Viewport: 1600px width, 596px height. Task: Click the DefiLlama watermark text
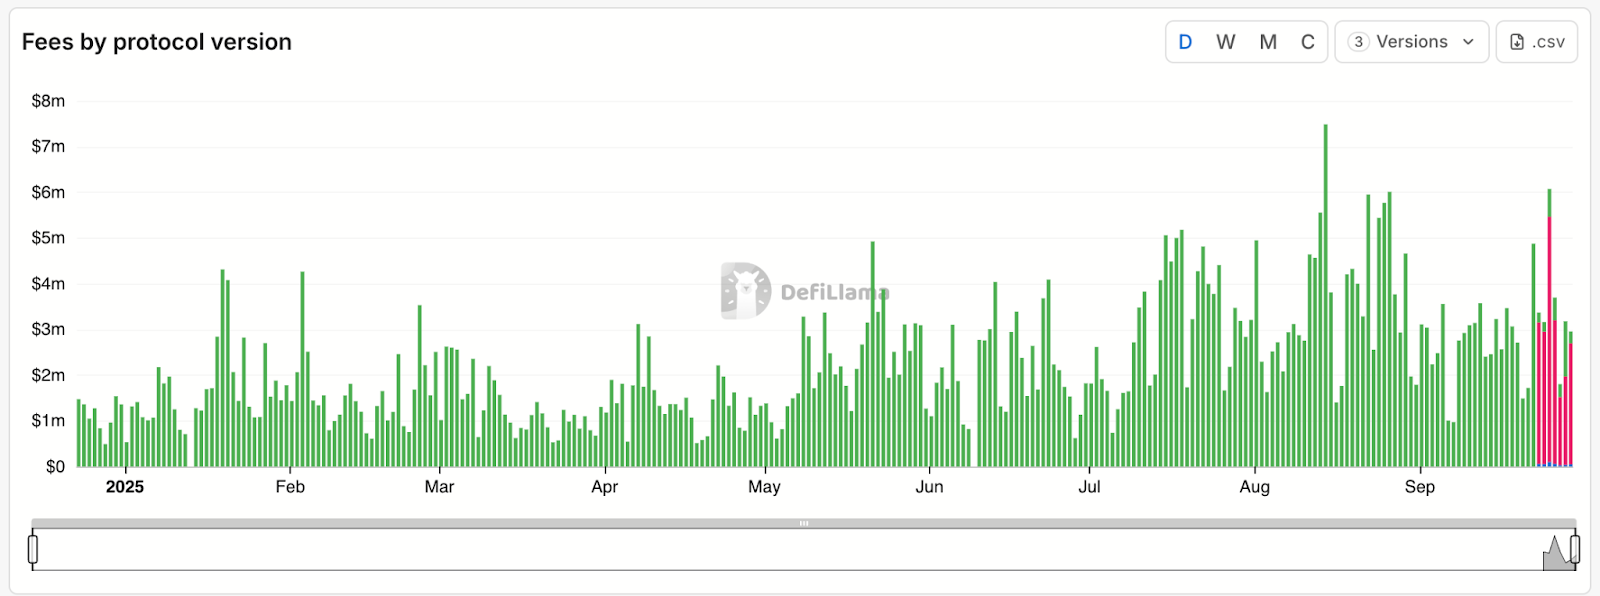[833, 292]
